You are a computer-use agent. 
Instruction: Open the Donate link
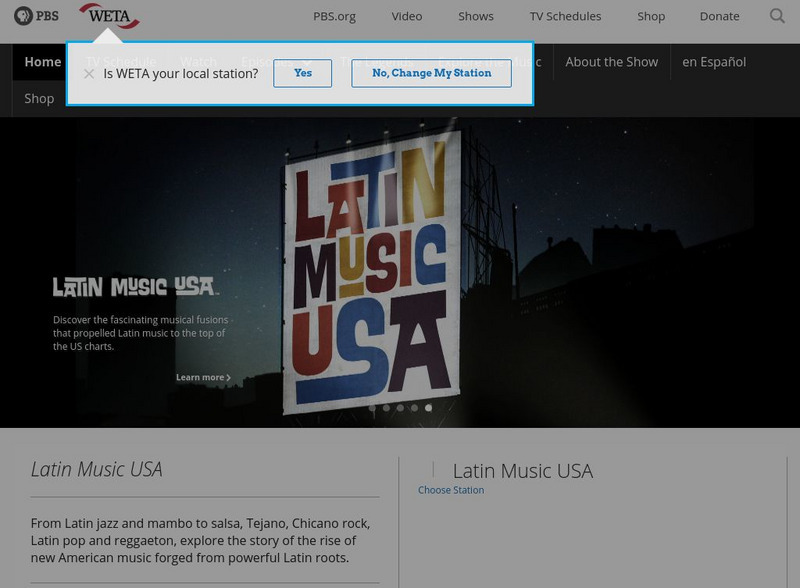coord(719,16)
